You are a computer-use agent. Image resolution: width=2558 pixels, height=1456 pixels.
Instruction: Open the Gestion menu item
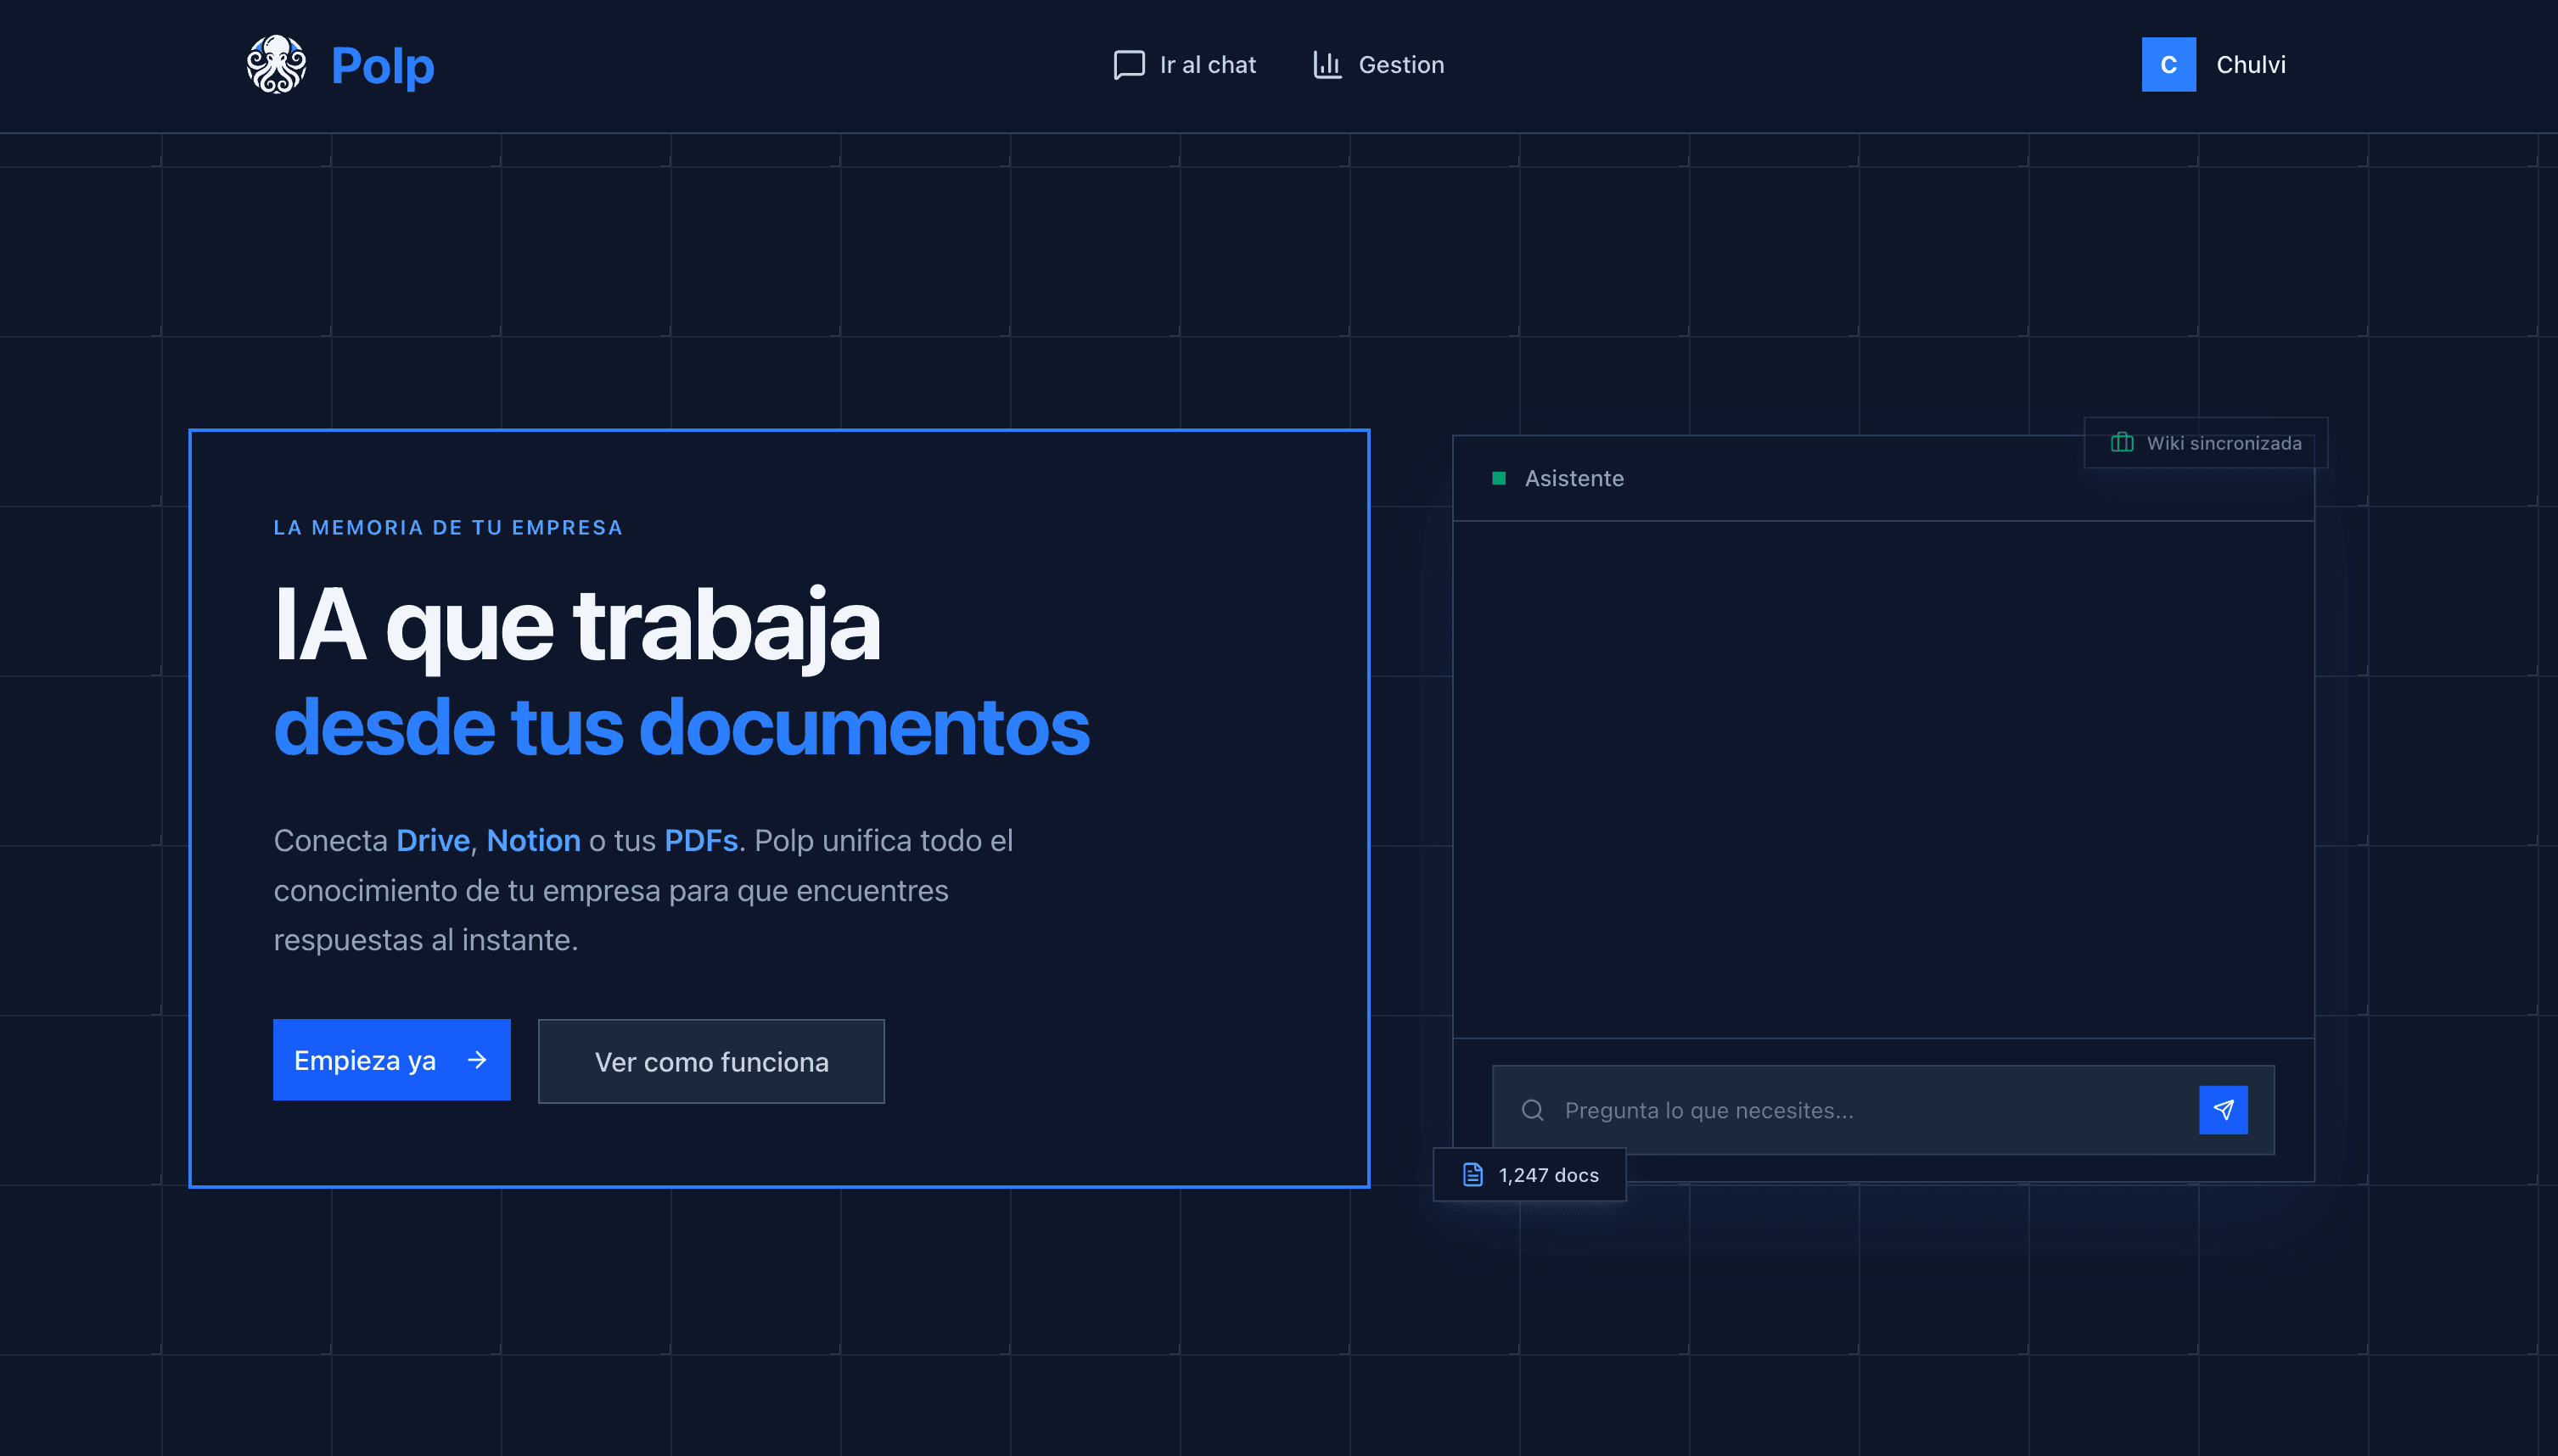1400,65
